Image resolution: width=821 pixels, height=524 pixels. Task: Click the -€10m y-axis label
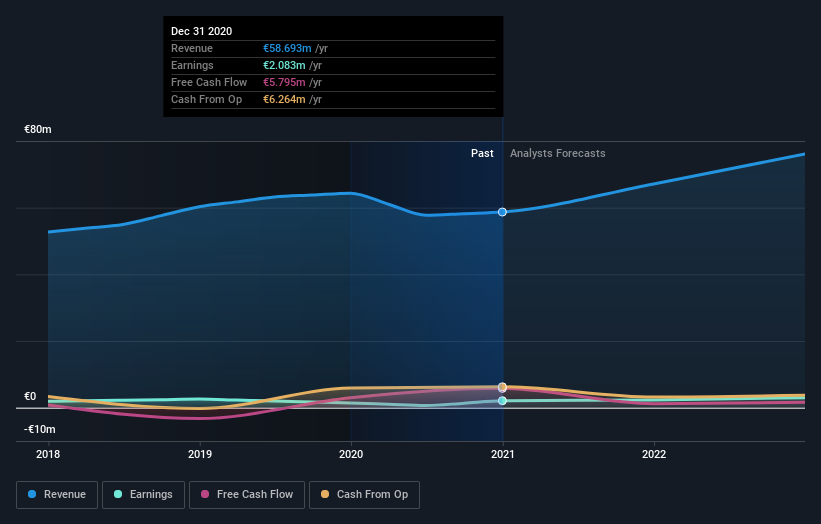39,429
